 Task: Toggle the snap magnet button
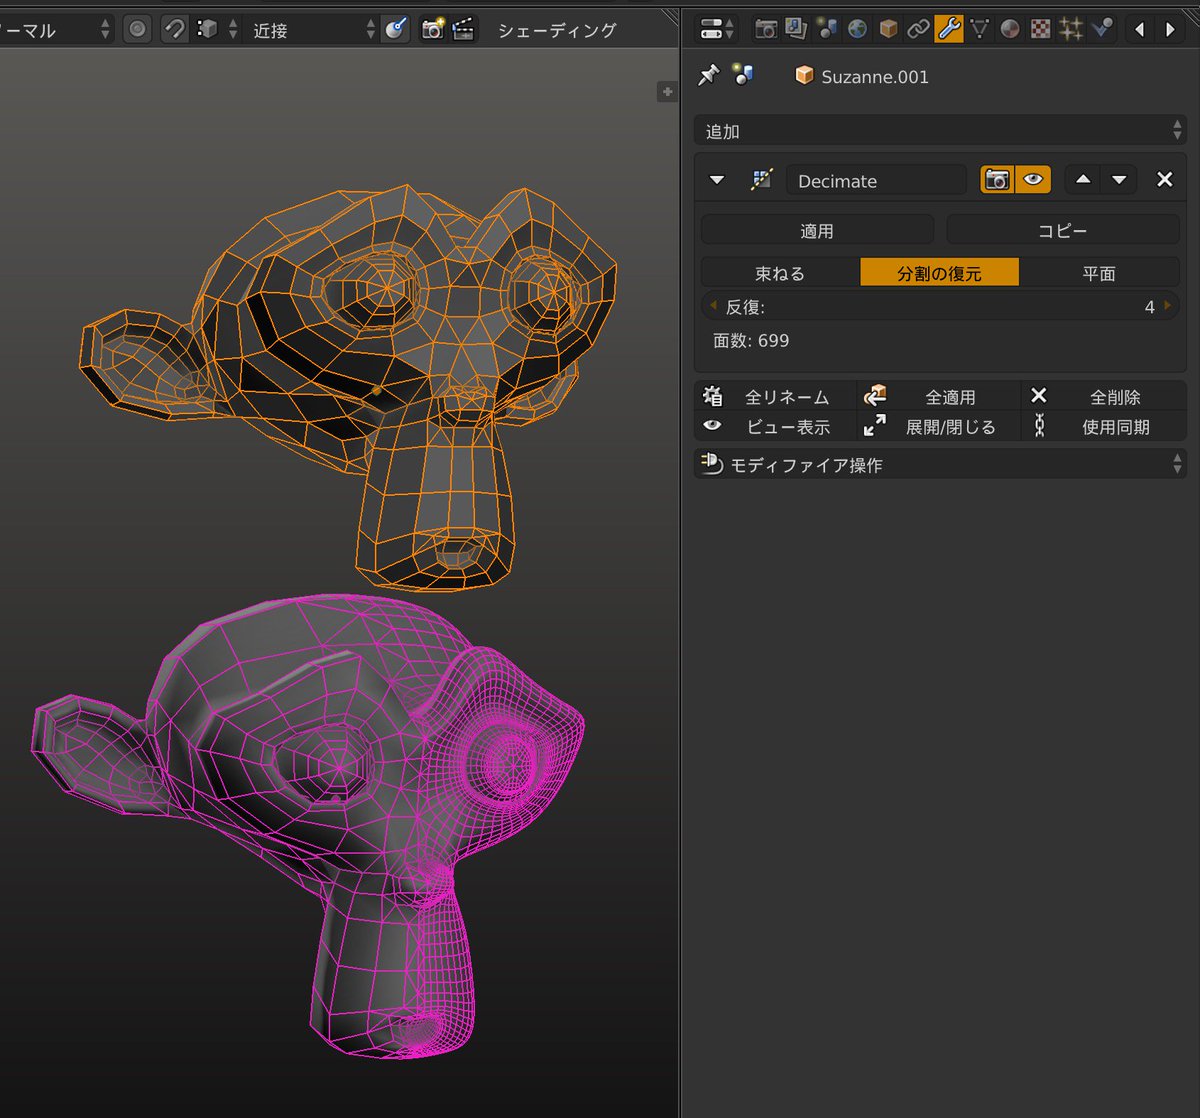(x=174, y=29)
